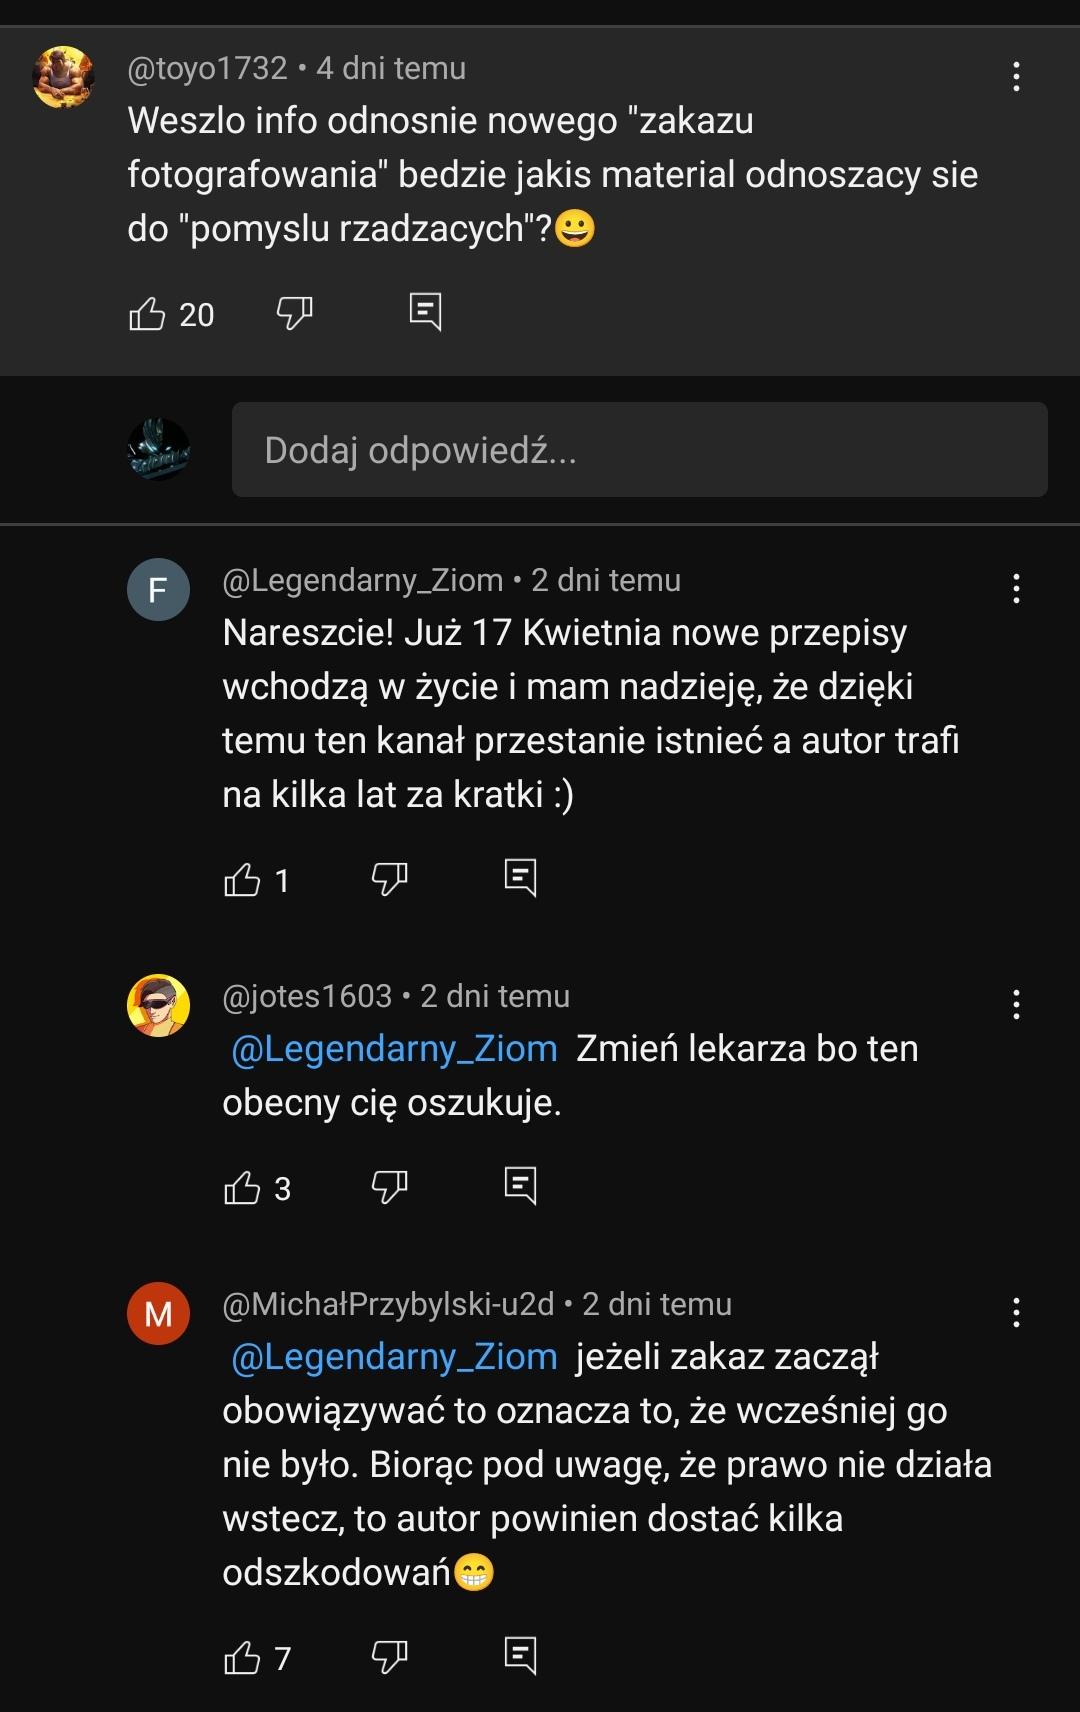Viewport: 1080px width, 1712px height.
Task: Reply to the @Legendarny_Ziom comment
Action: point(520,878)
